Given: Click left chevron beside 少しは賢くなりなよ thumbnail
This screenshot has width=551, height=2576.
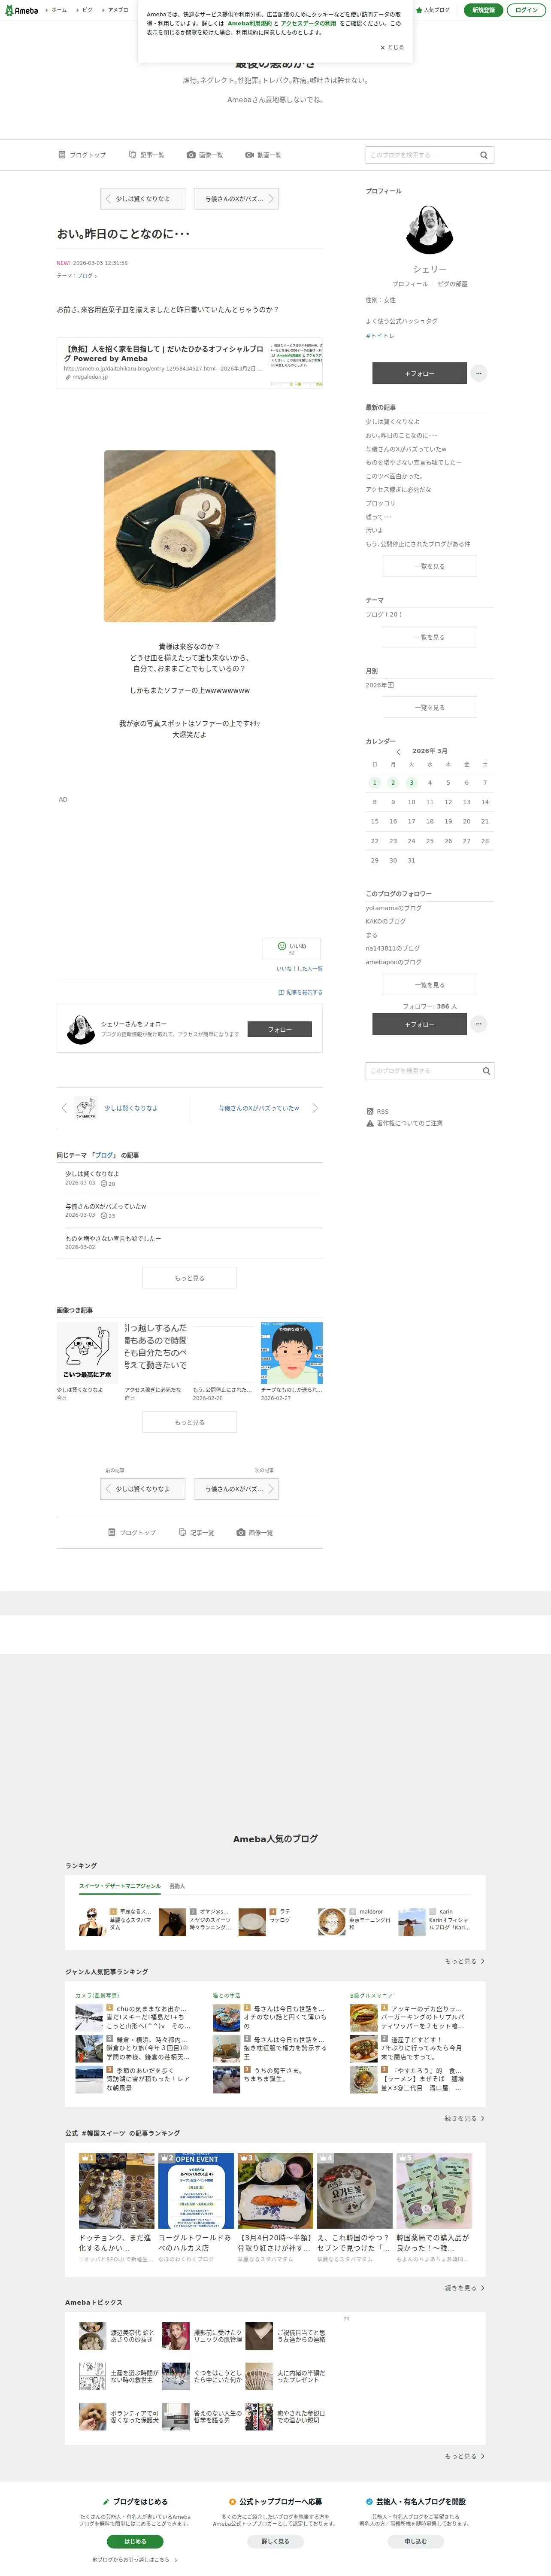Looking at the screenshot, I should pyautogui.click(x=64, y=1108).
